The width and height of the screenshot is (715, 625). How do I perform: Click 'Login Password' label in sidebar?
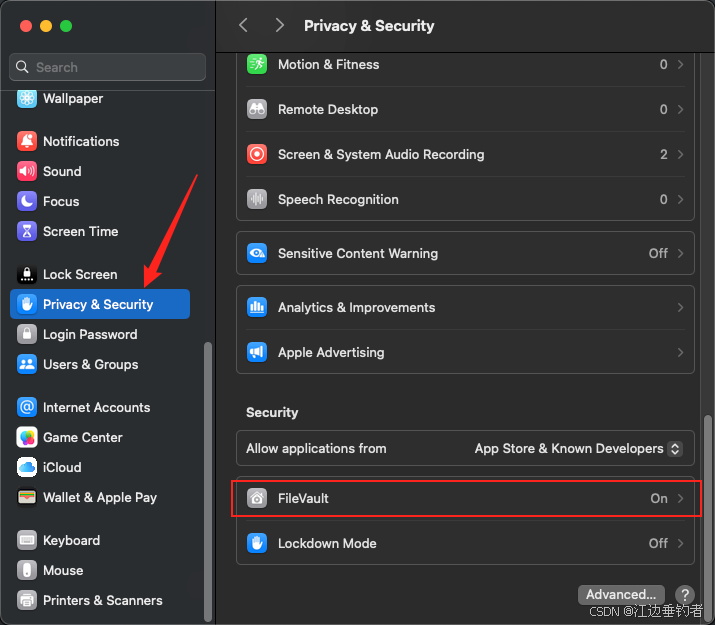click(x=90, y=334)
